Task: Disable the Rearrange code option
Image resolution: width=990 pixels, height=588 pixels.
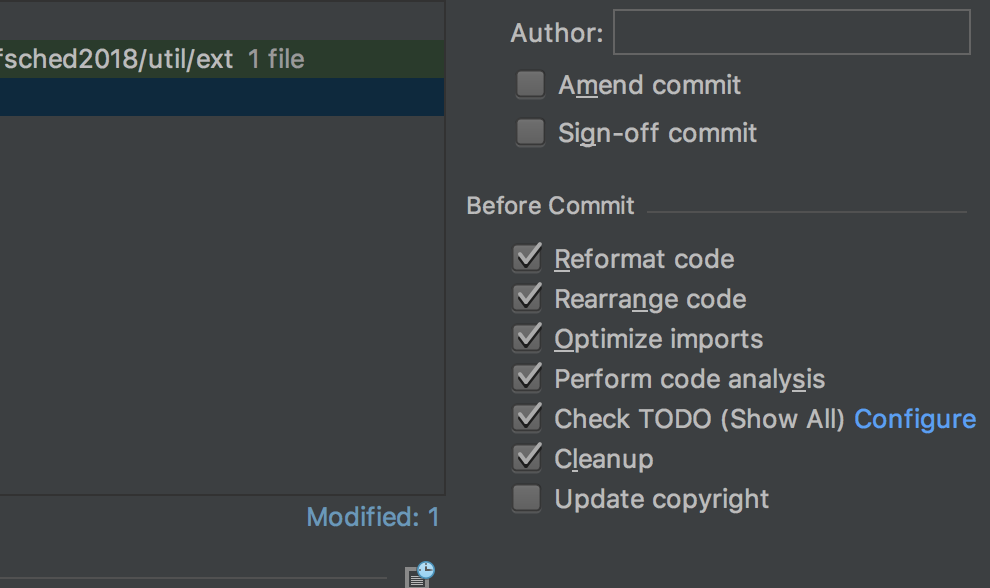Action: click(527, 297)
